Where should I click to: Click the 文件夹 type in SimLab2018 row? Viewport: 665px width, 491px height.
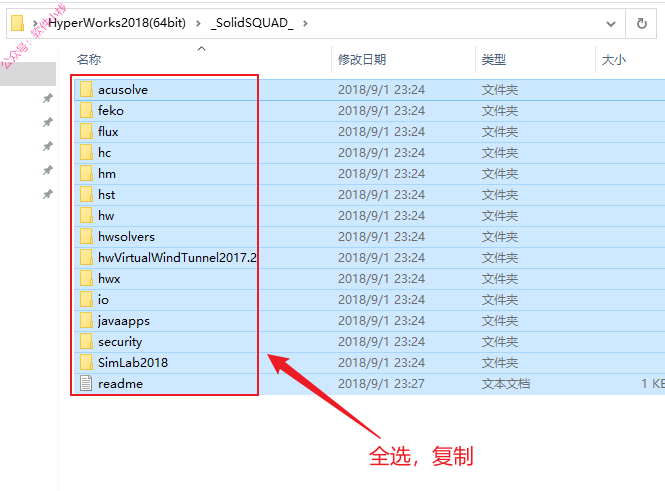click(500, 362)
